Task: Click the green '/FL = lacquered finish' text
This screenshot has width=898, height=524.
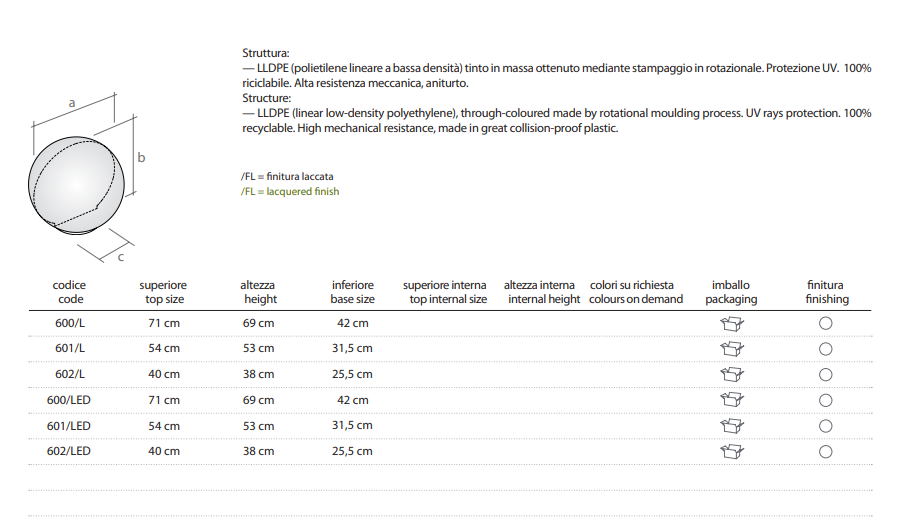Action: click(x=290, y=191)
